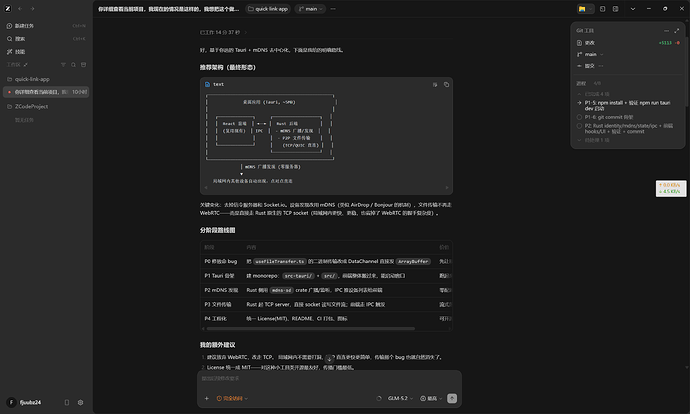This screenshot has width=690, height=414.
Task: Open the quick-link-app project folder
Action: click(46, 79)
